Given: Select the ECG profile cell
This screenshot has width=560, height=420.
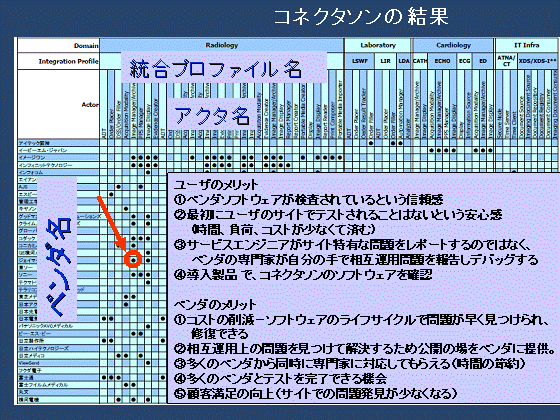Looking at the screenshot, I should click(x=464, y=61).
